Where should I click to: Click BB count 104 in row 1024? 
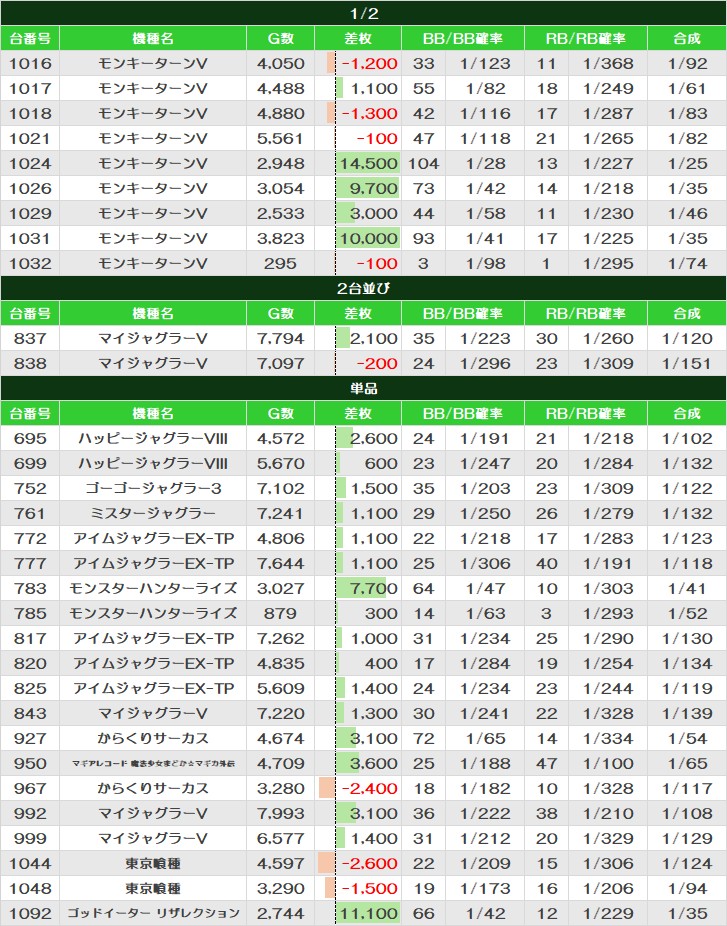423,163
